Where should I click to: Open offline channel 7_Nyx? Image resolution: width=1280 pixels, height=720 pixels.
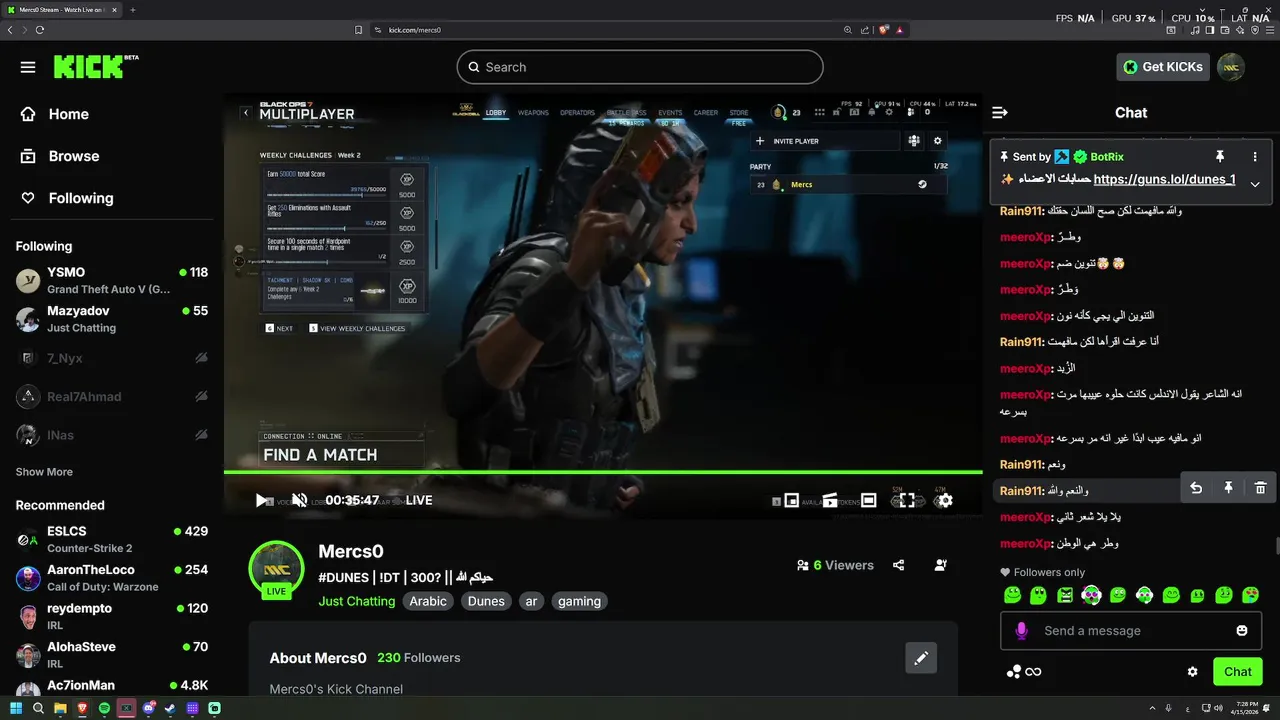[x=112, y=358]
